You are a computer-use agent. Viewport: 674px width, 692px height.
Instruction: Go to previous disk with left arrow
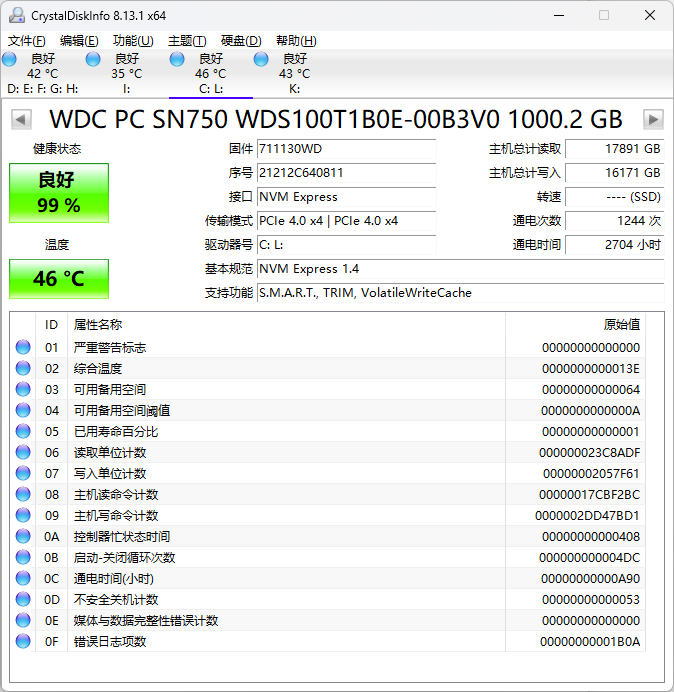point(21,119)
